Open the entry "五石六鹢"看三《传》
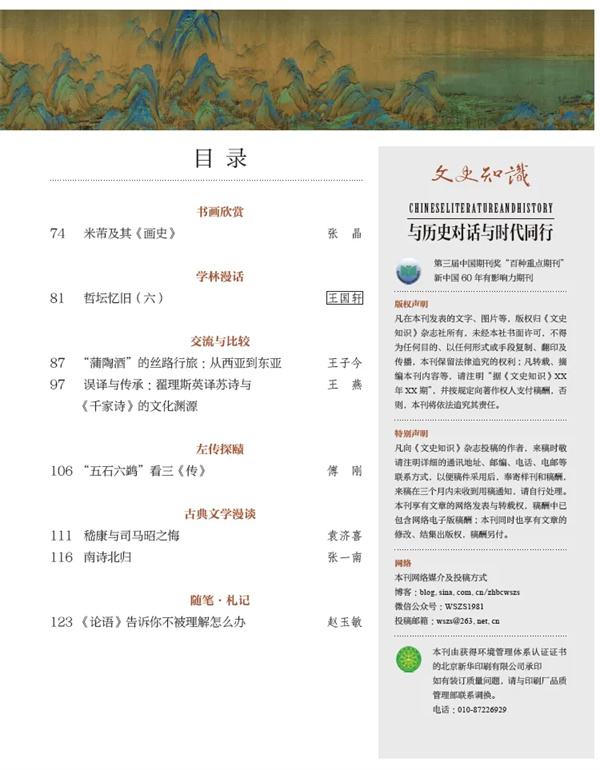This screenshot has width=600, height=770. point(144,471)
